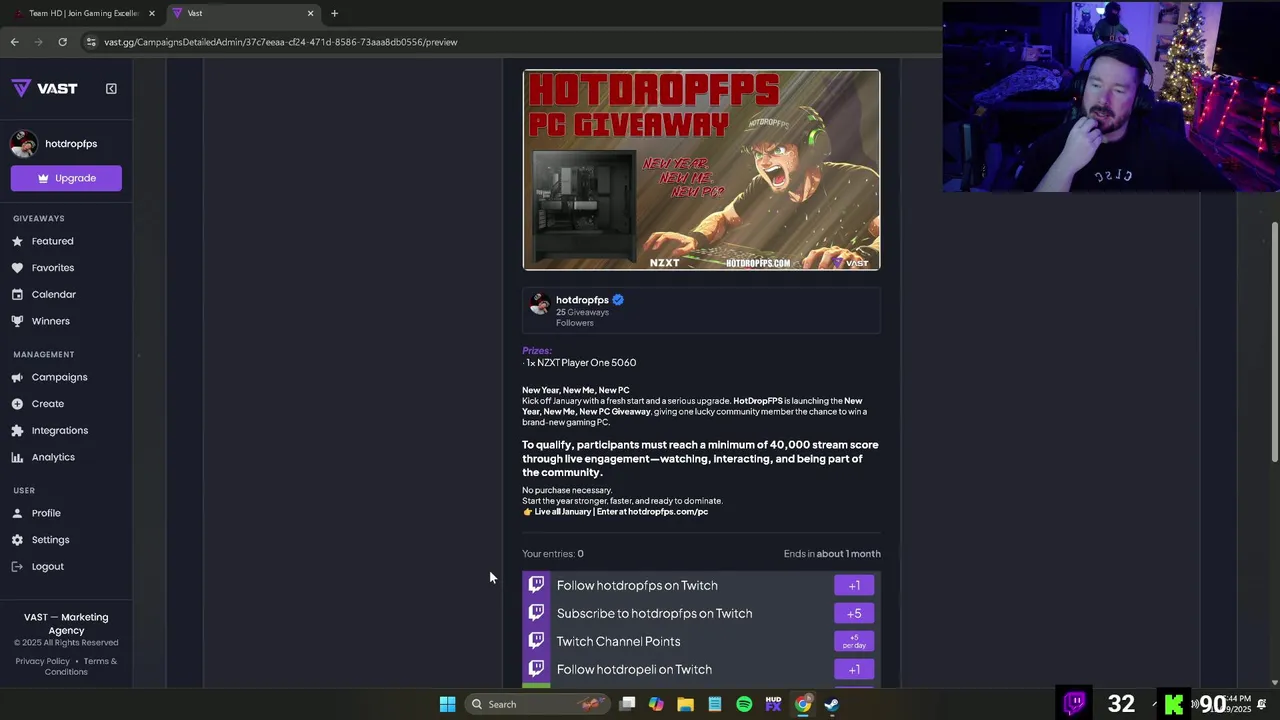1280x720 pixels.
Task: Click the Favorites heart icon
Action: point(17,268)
